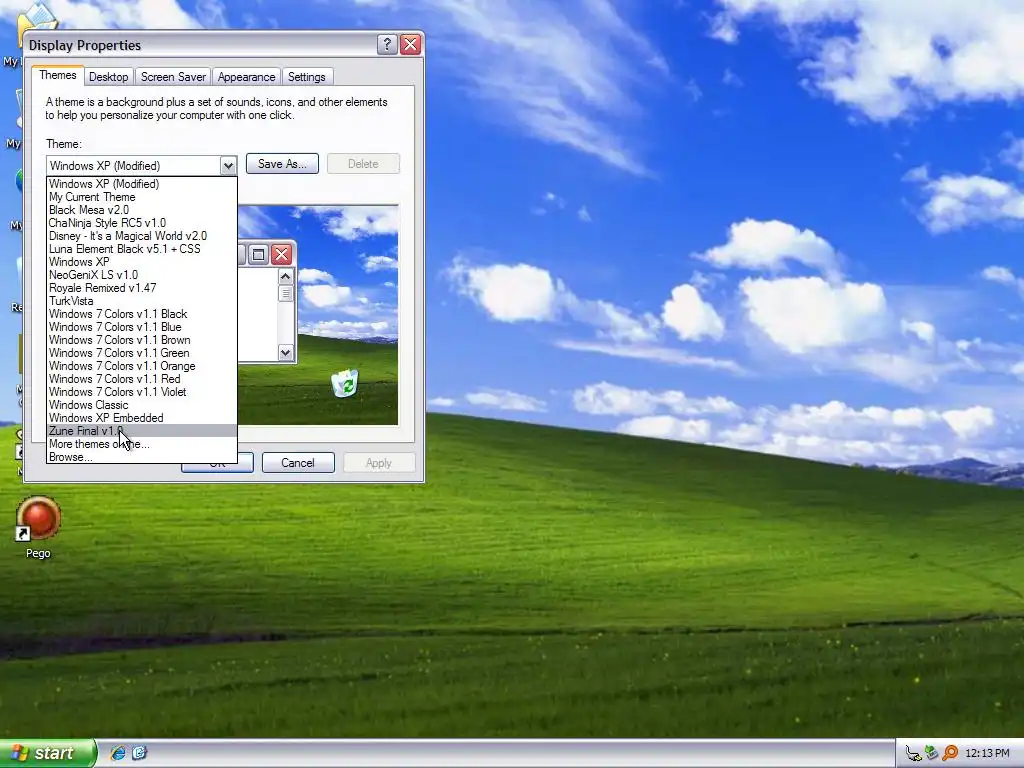Collapse the Theme dropdown arrow
This screenshot has width=1024, height=768.
pyautogui.click(x=228, y=166)
